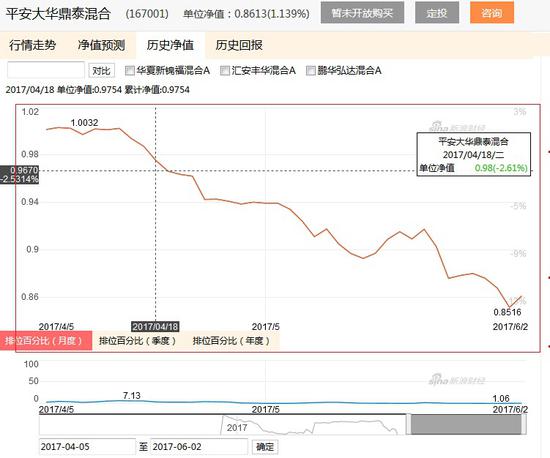The width and height of the screenshot is (550, 458).
Task: Click the tooltip value 0.98(-2.61%)
Action: (x=501, y=168)
